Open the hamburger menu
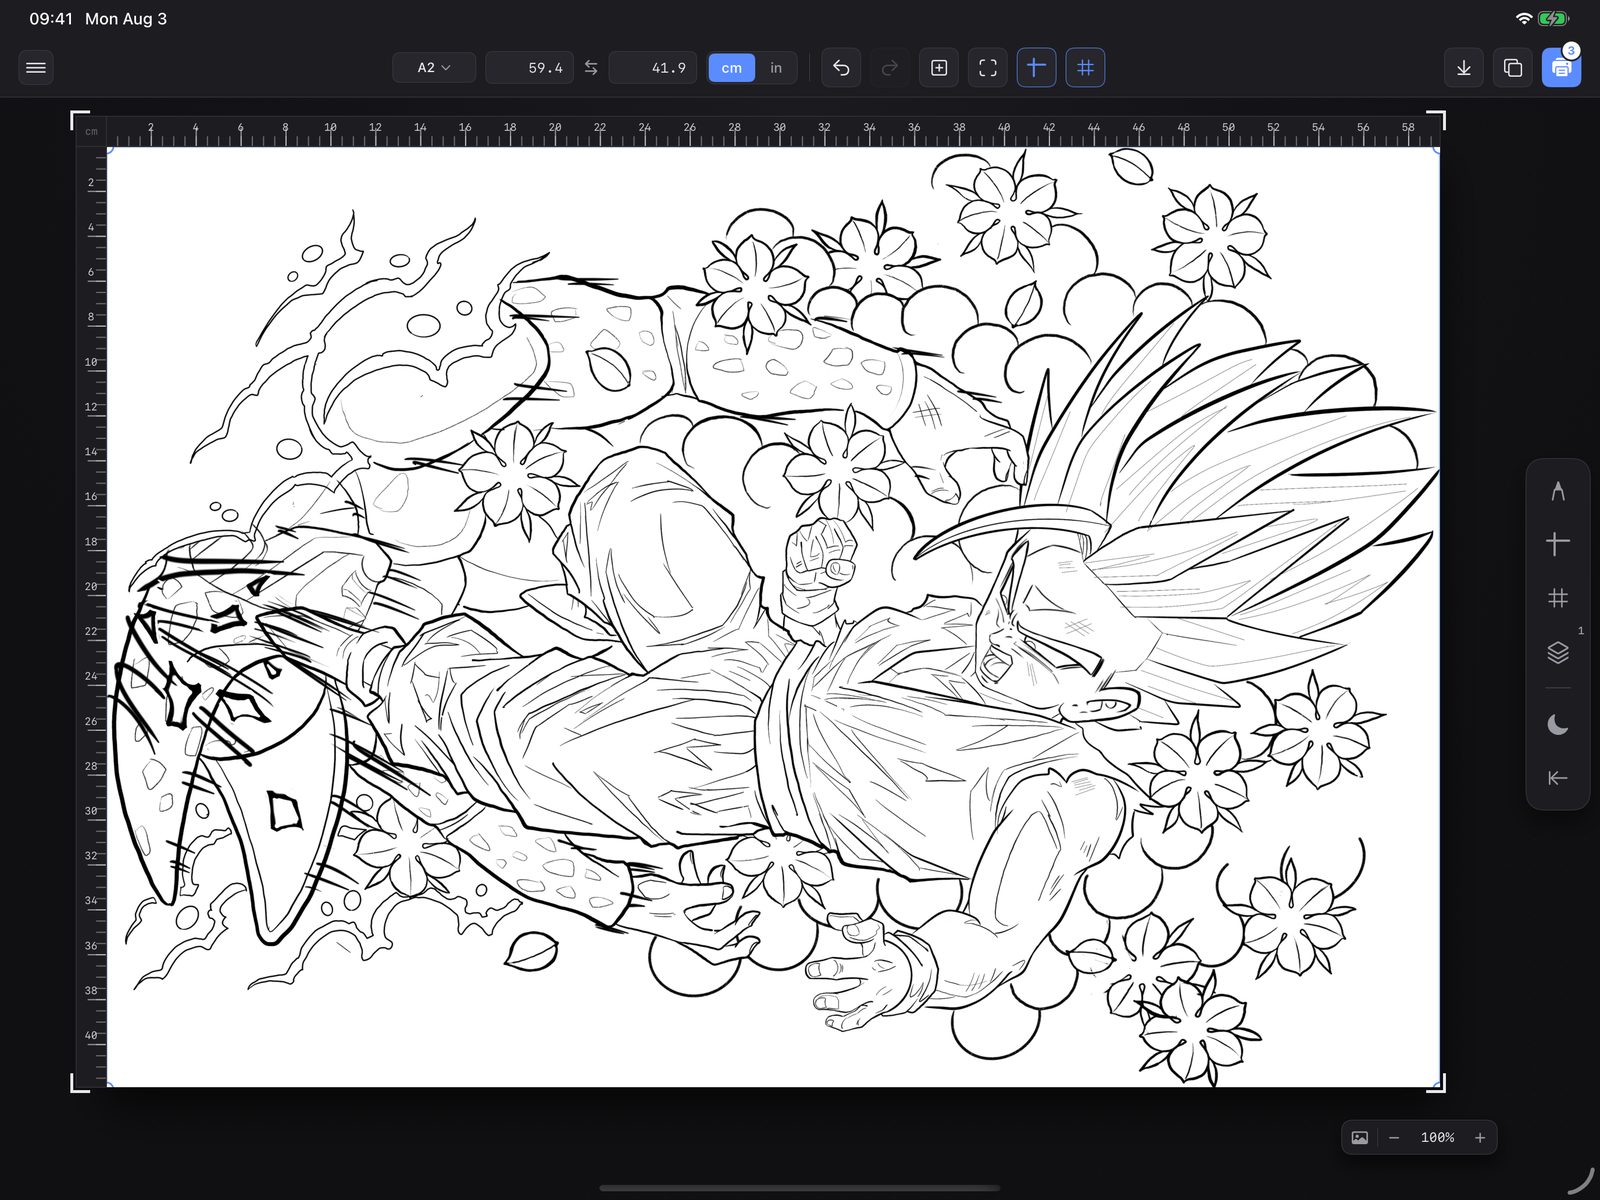Image resolution: width=1600 pixels, height=1200 pixels. point(36,68)
